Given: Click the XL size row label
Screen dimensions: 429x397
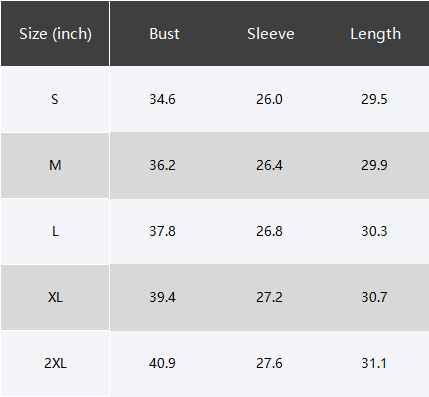Looking at the screenshot, I should [x=55, y=297].
